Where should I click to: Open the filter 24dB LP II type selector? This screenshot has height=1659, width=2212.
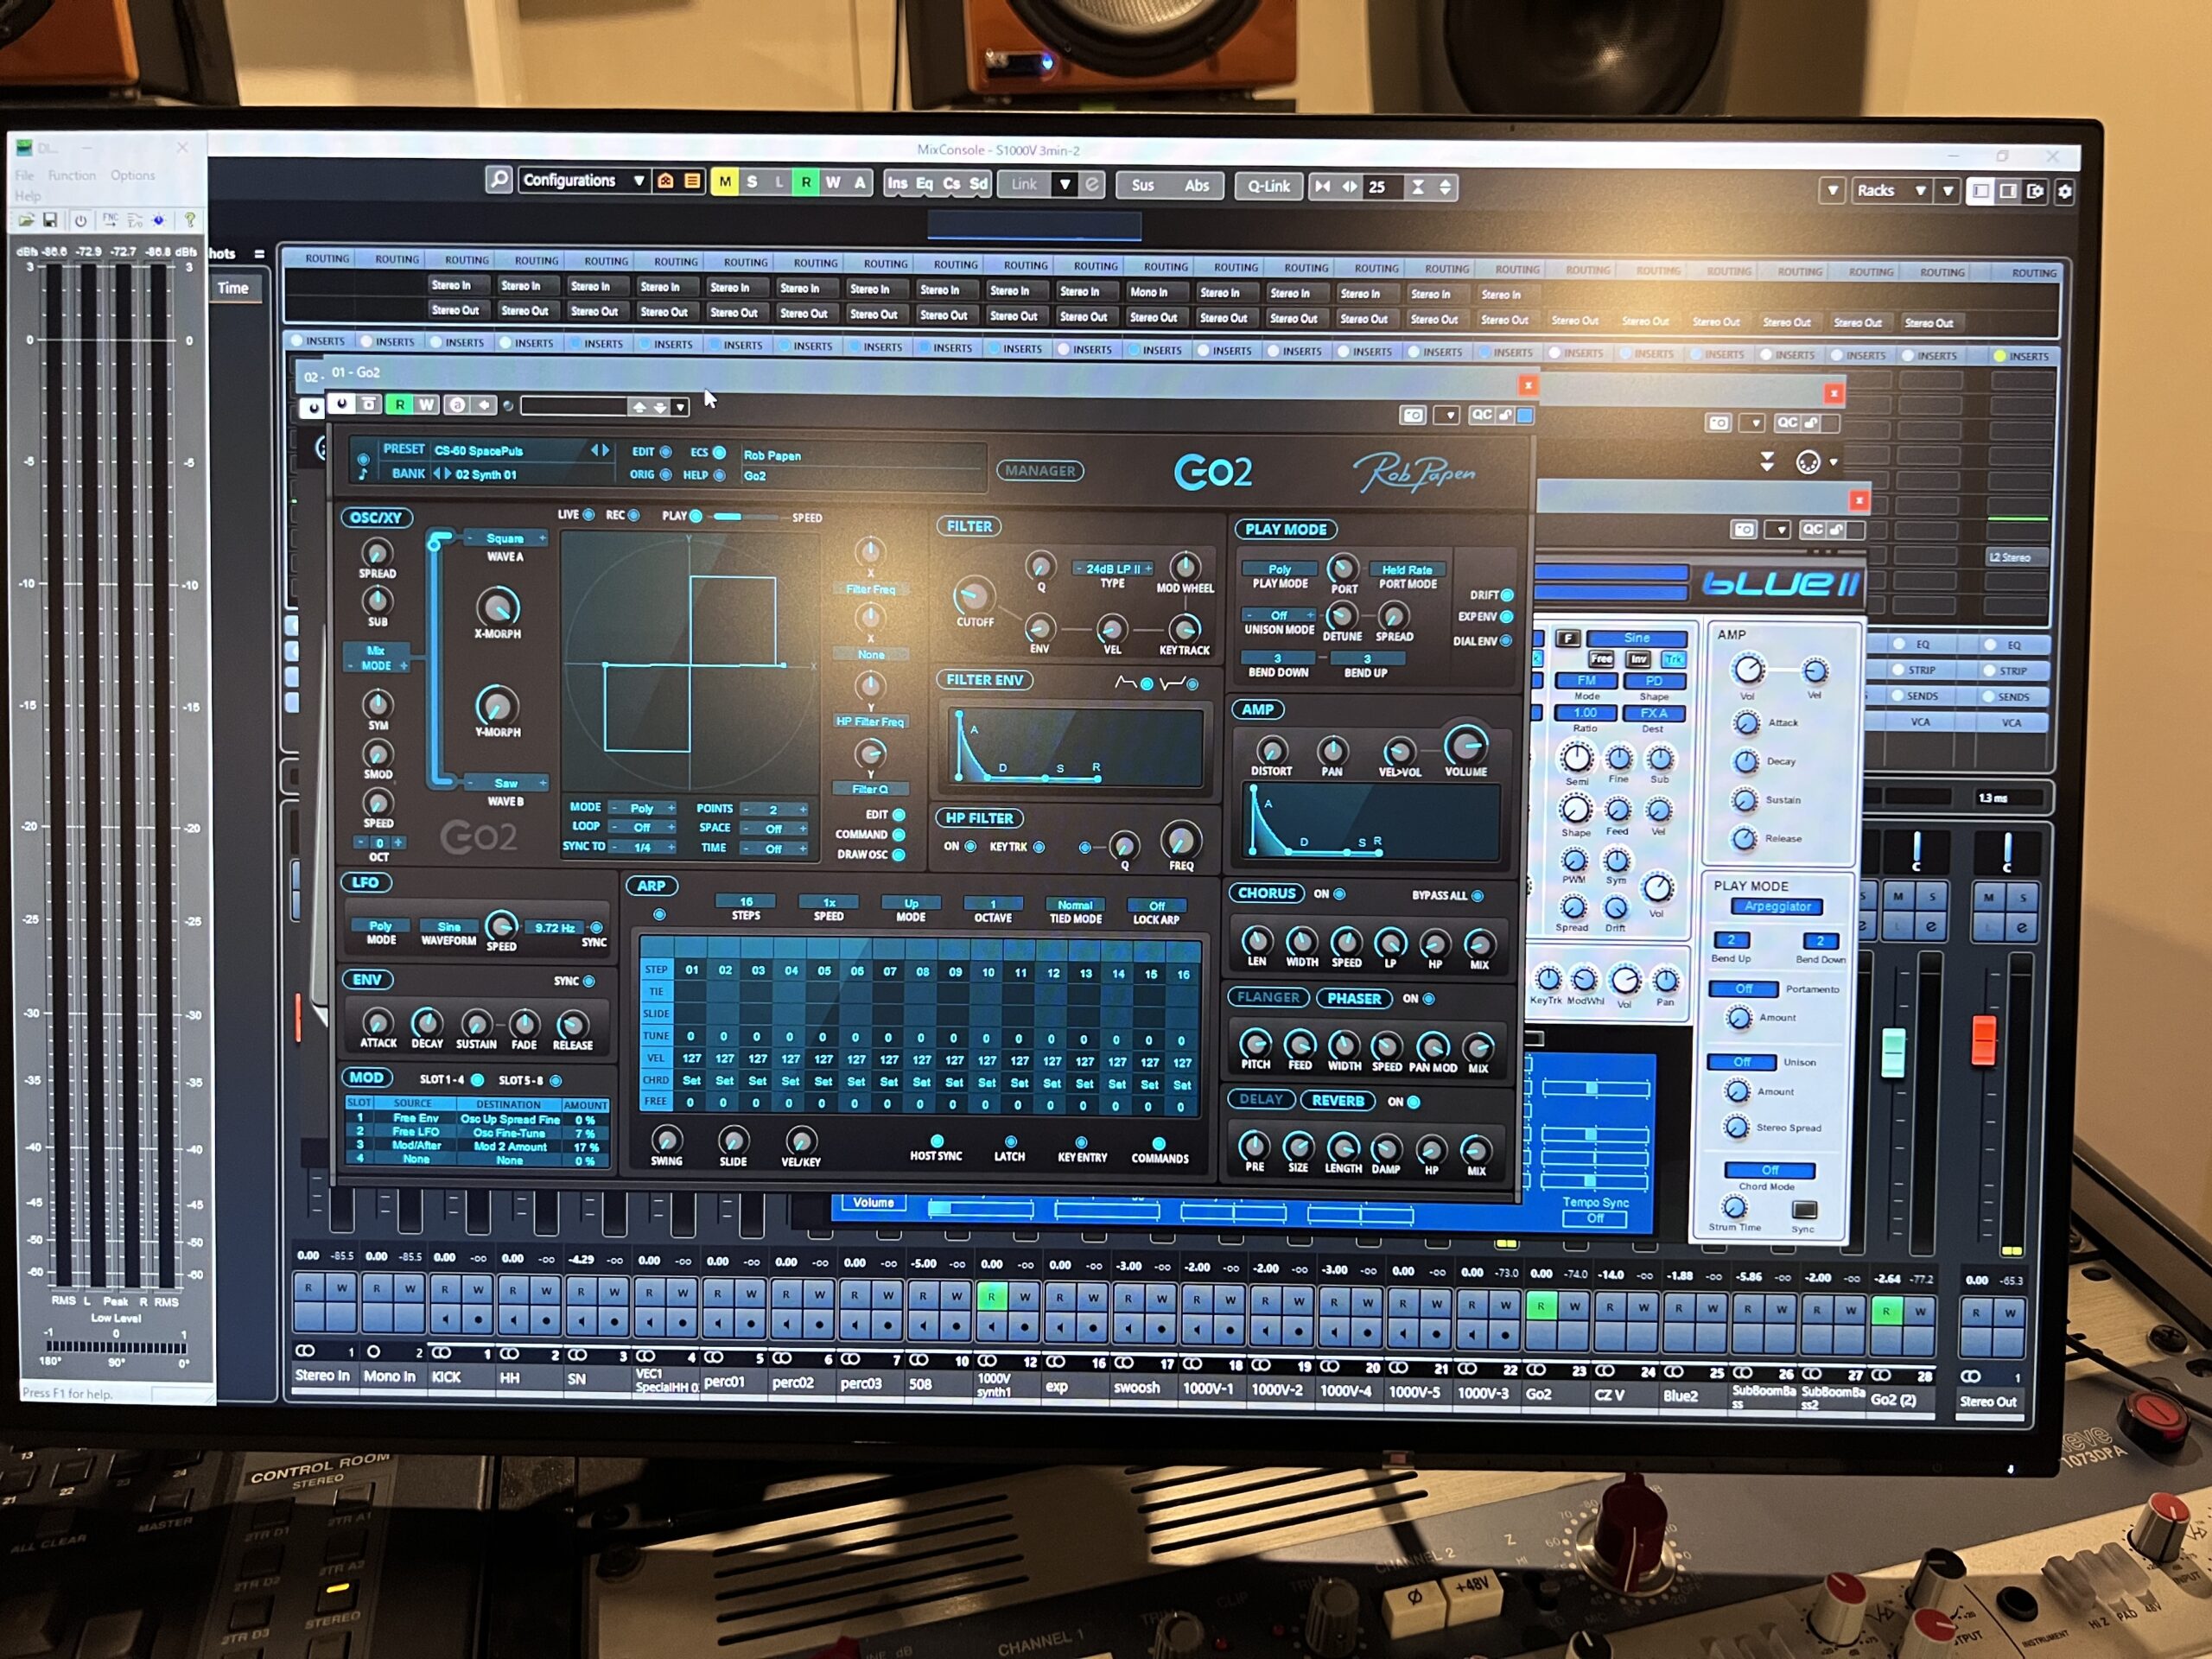pos(1114,568)
